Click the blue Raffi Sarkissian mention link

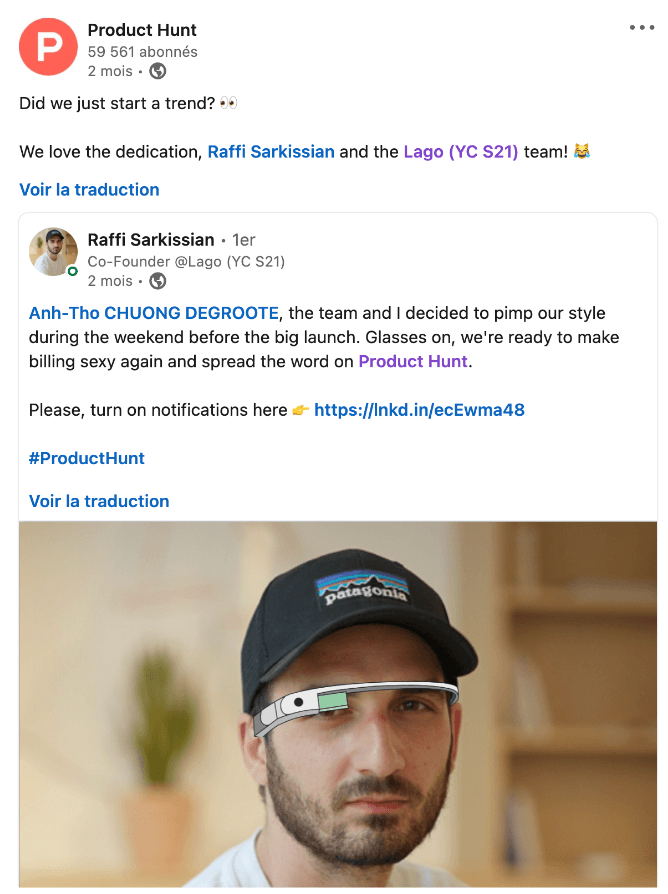271,152
